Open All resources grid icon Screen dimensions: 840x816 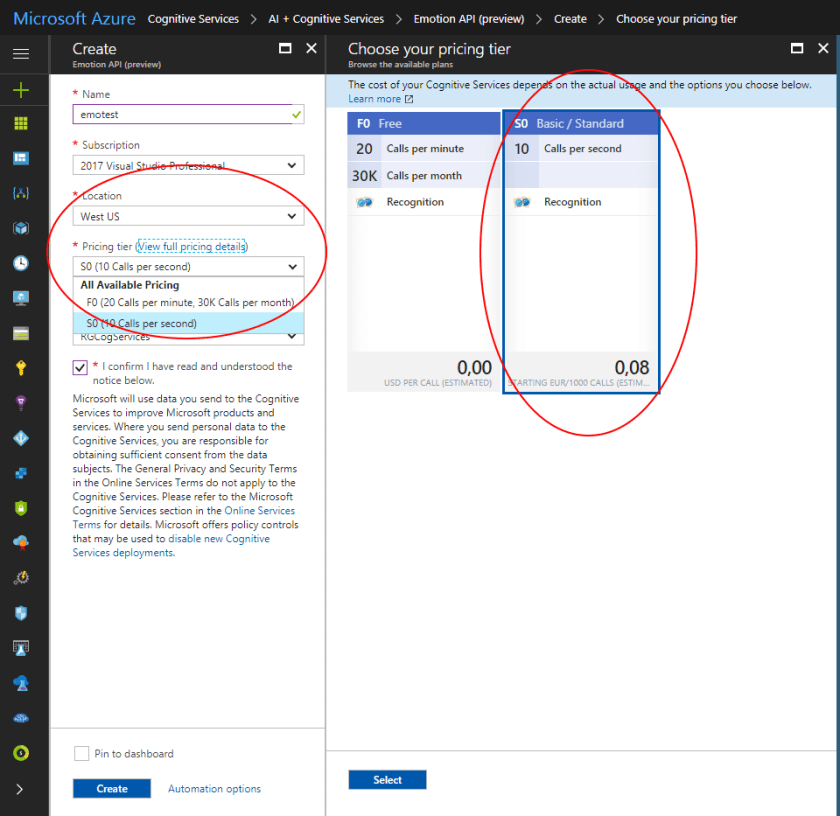click(21, 123)
